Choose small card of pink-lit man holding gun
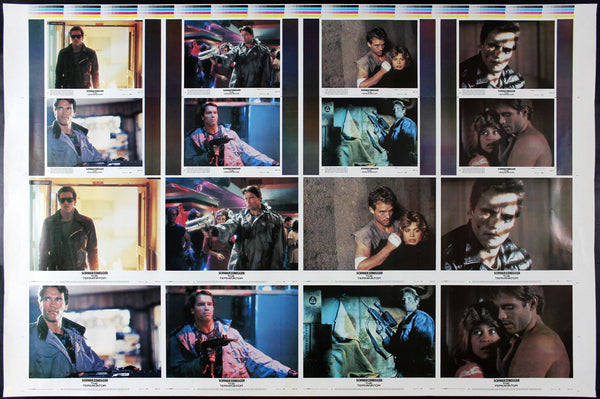 (232, 132)
